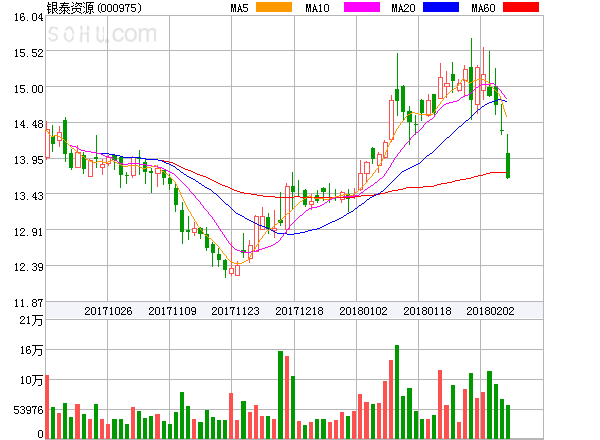Click the 20180202 date label

[x=490, y=311]
